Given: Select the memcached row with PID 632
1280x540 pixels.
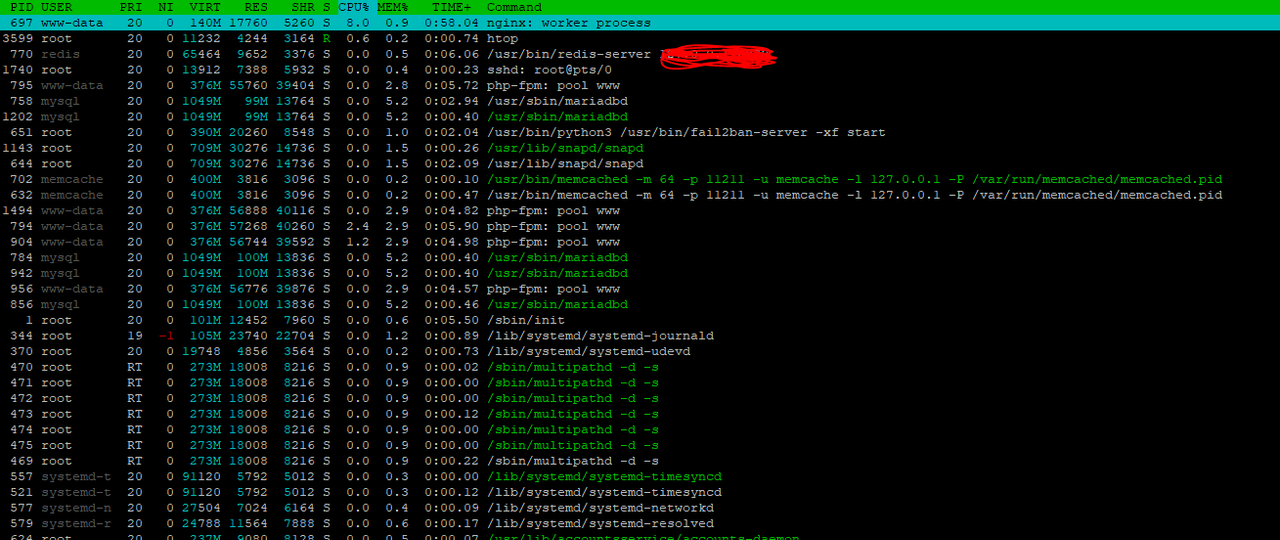Looking at the screenshot, I should 640,195.
